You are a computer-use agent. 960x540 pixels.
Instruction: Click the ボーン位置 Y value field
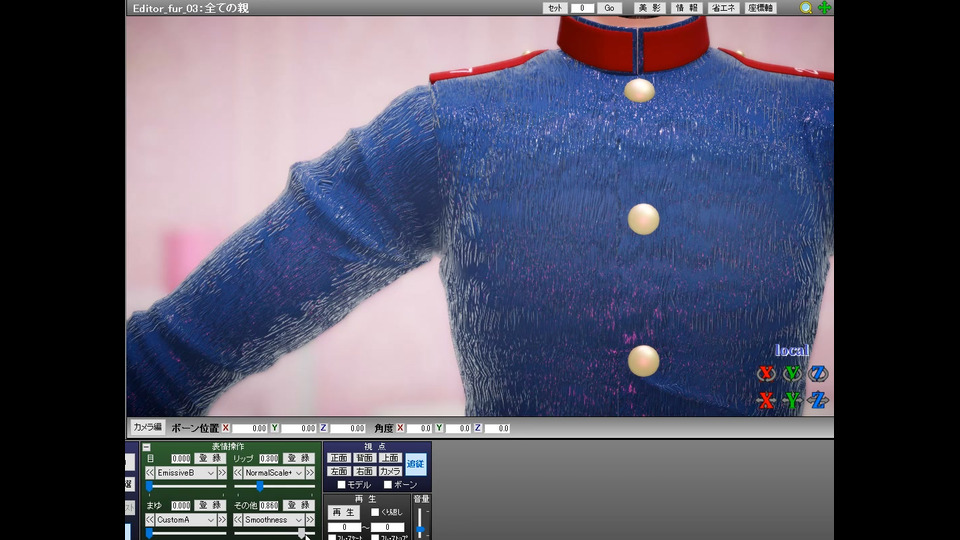(x=298, y=428)
